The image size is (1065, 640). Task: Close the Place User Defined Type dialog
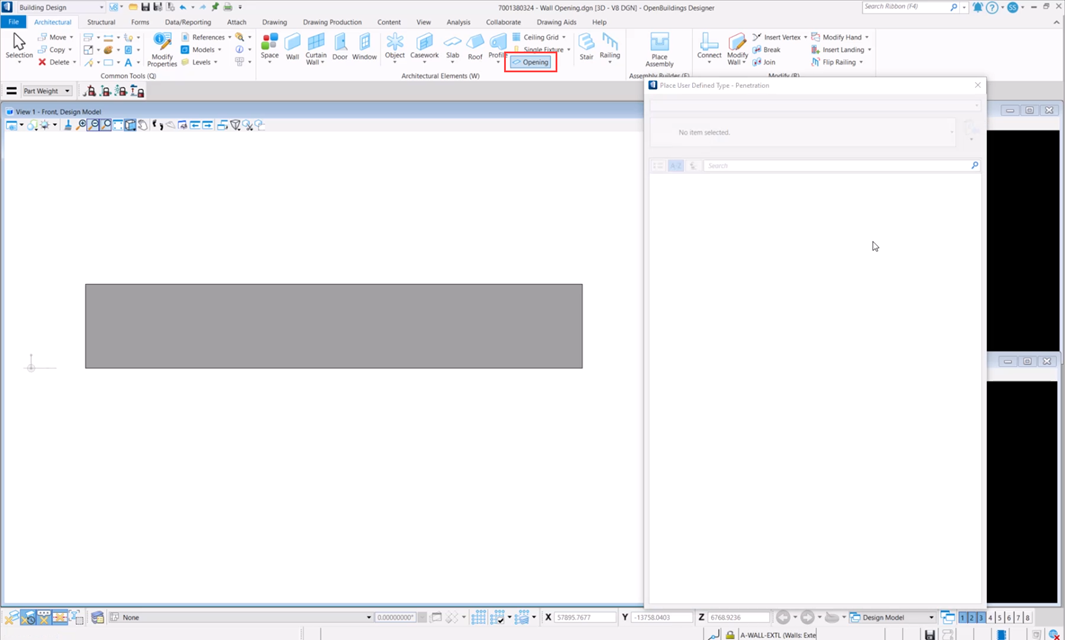977,85
